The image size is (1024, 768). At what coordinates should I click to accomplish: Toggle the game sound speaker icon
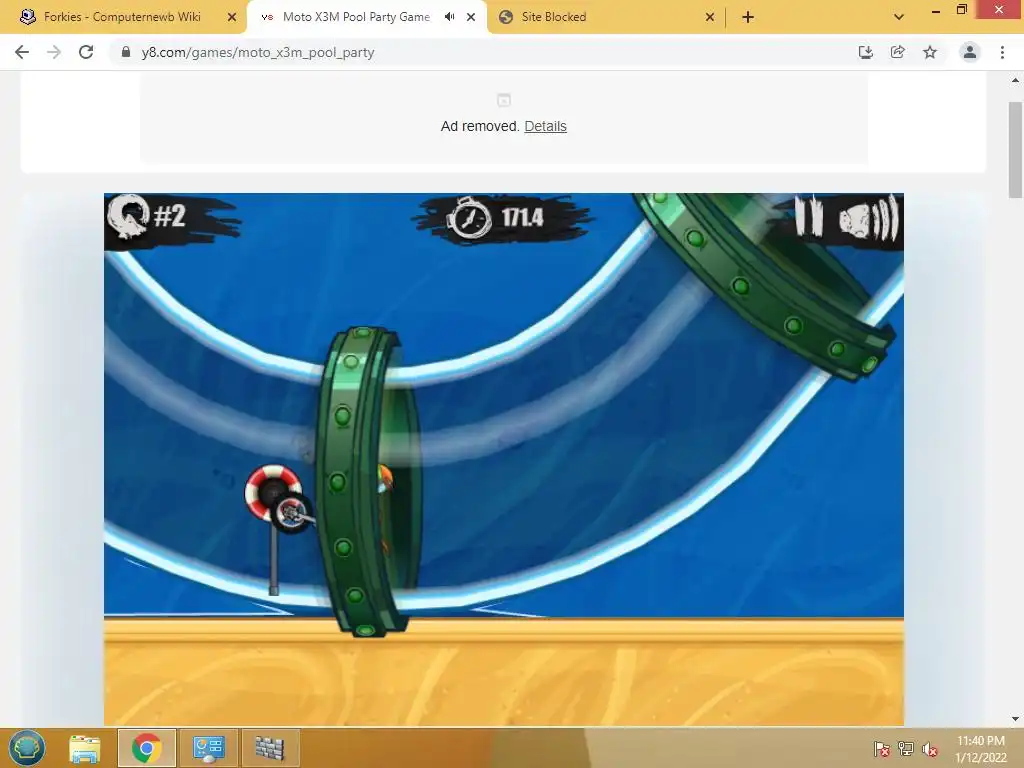[869, 219]
